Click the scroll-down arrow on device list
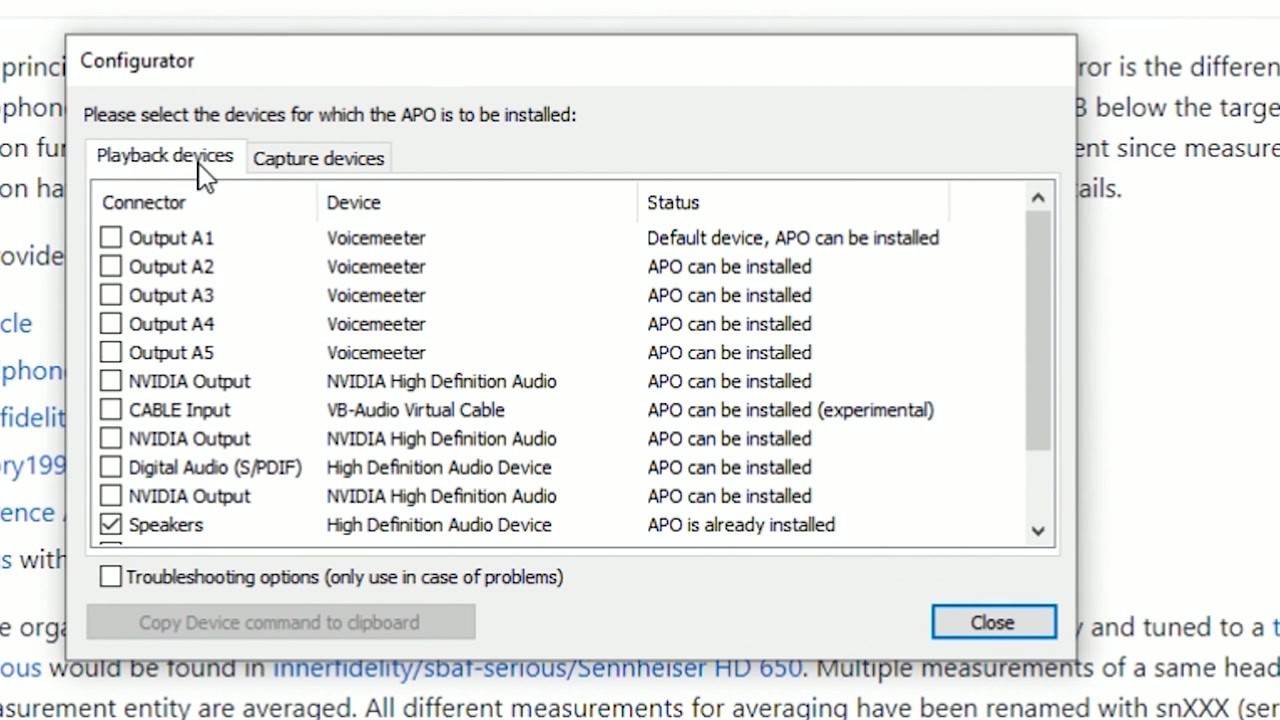Screen dimensions: 1280x720 click(1037, 531)
